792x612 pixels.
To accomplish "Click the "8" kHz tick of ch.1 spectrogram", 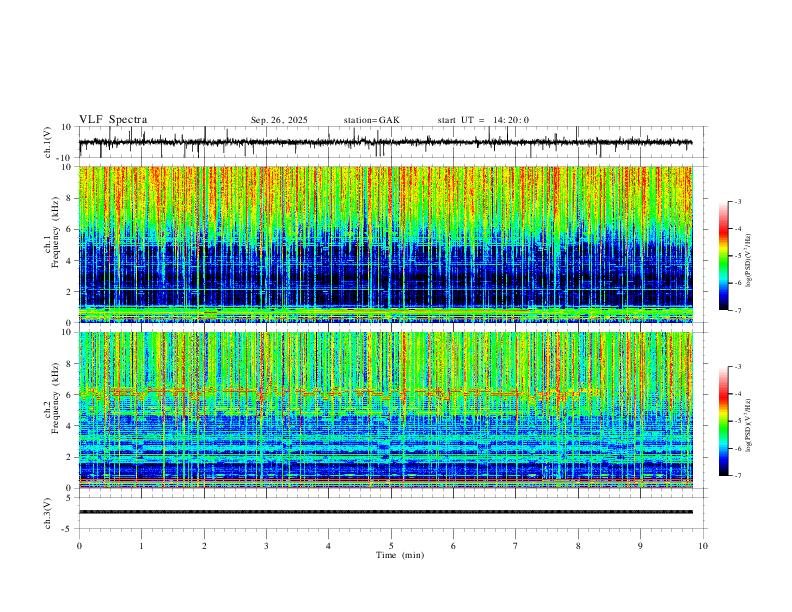I will pyautogui.click(x=70, y=198).
